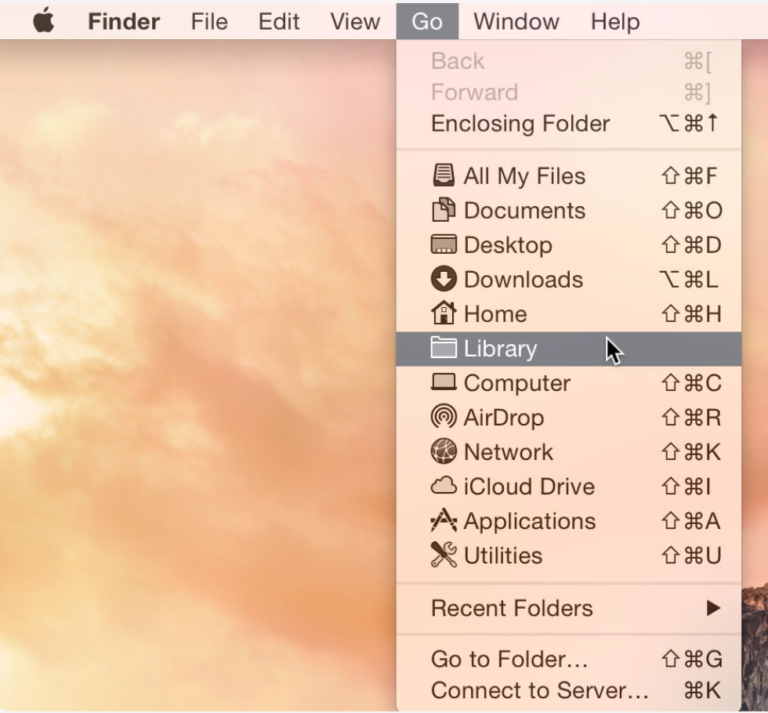Choose Connect to Server…
The image size is (768, 713).
(x=569, y=690)
